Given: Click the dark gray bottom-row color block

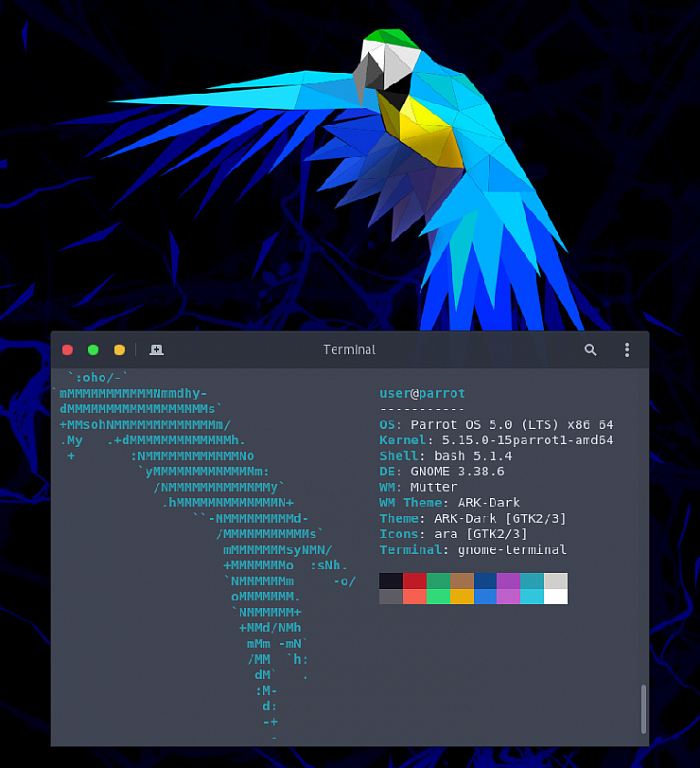Looking at the screenshot, I should (391, 597).
